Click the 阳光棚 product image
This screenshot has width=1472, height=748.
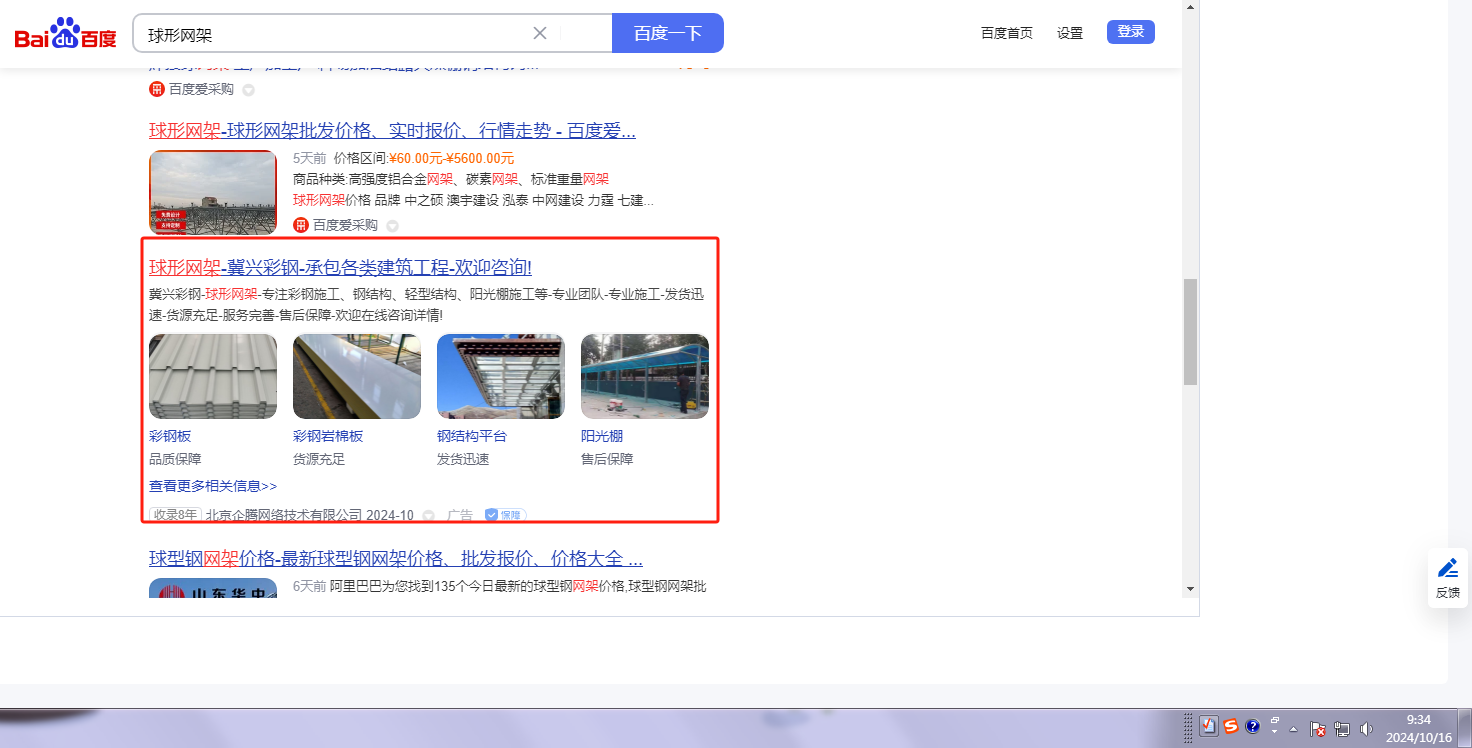click(x=645, y=376)
